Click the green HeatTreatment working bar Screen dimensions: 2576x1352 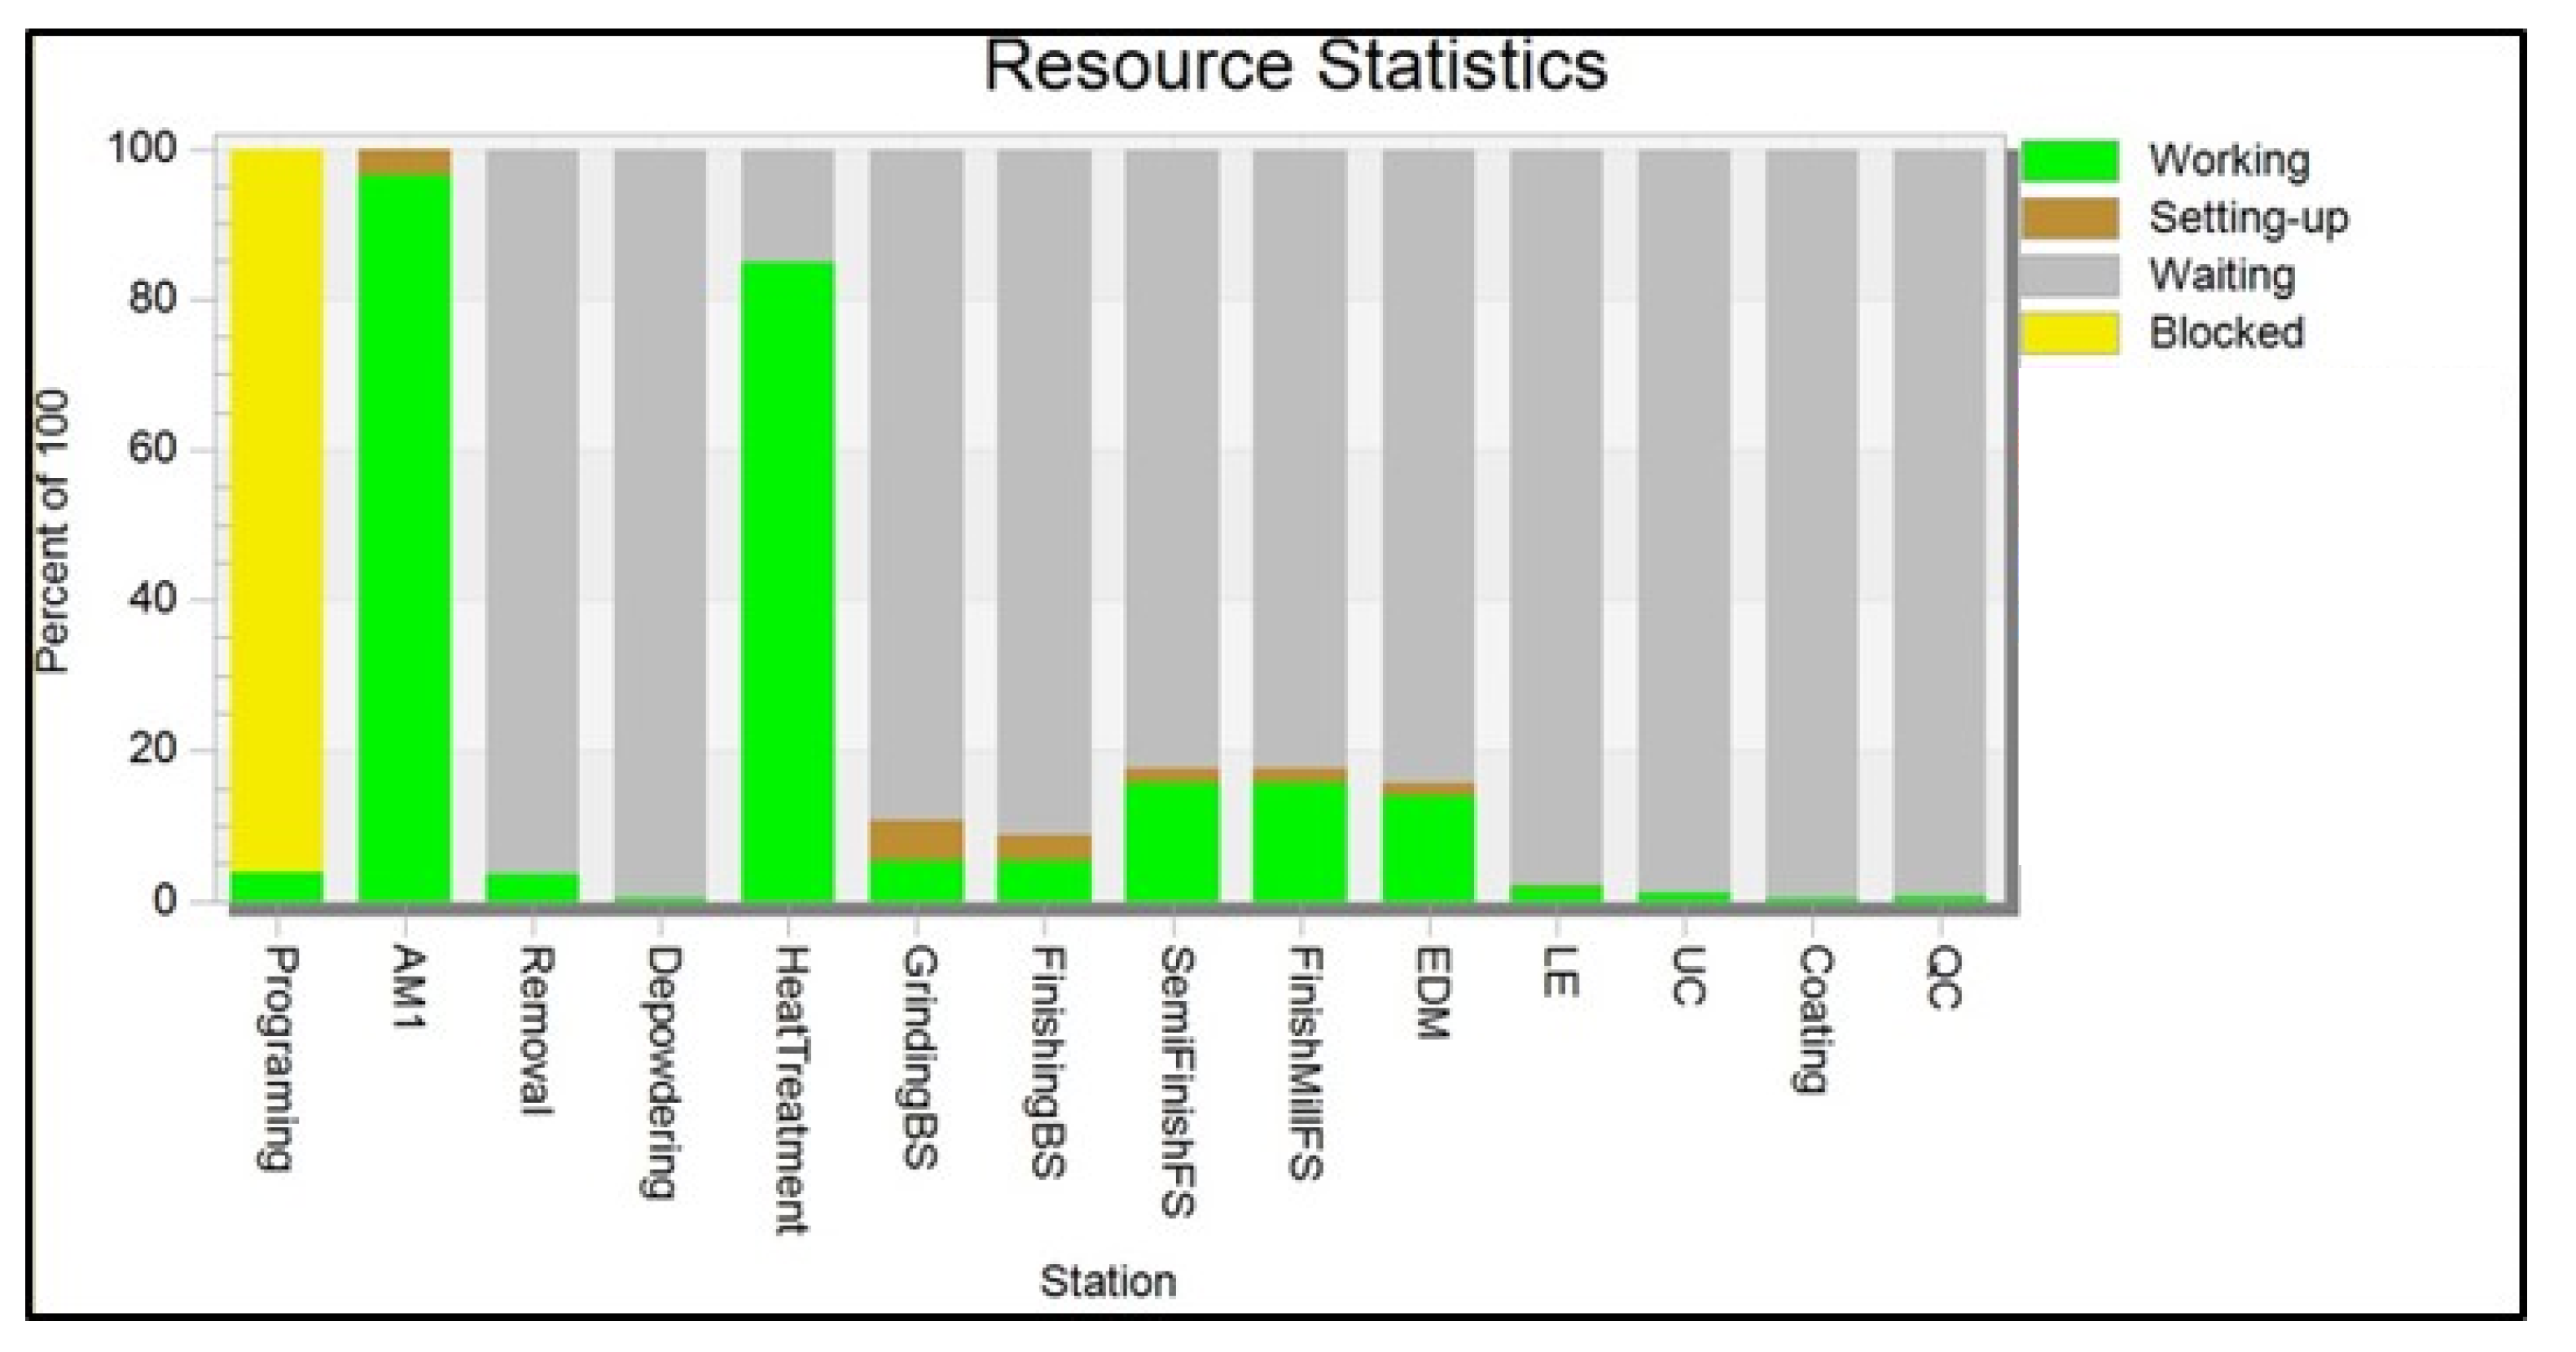click(788, 580)
